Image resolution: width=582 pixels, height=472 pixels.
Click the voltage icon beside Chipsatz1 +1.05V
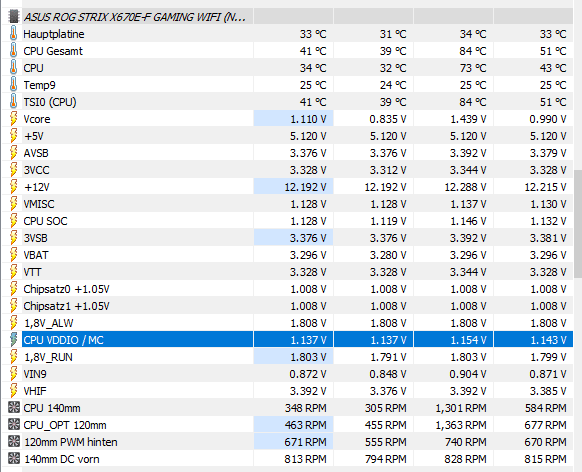[x=14, y=306]
